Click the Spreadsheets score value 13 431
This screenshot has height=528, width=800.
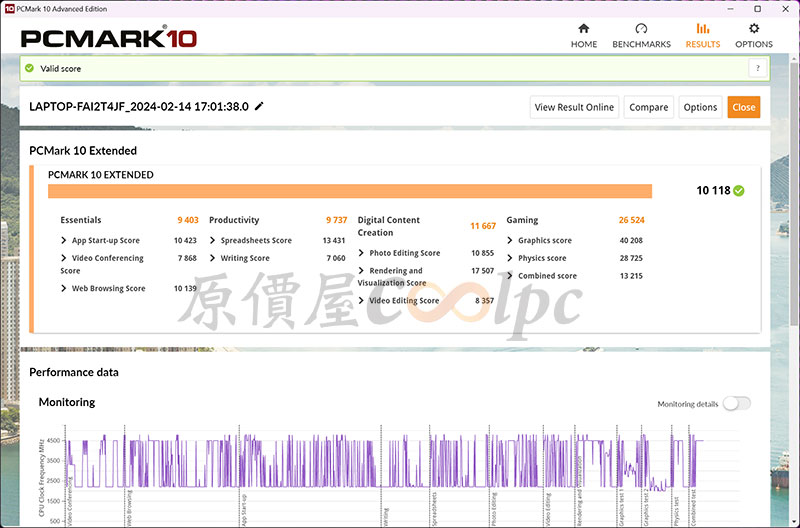[334, 240]
